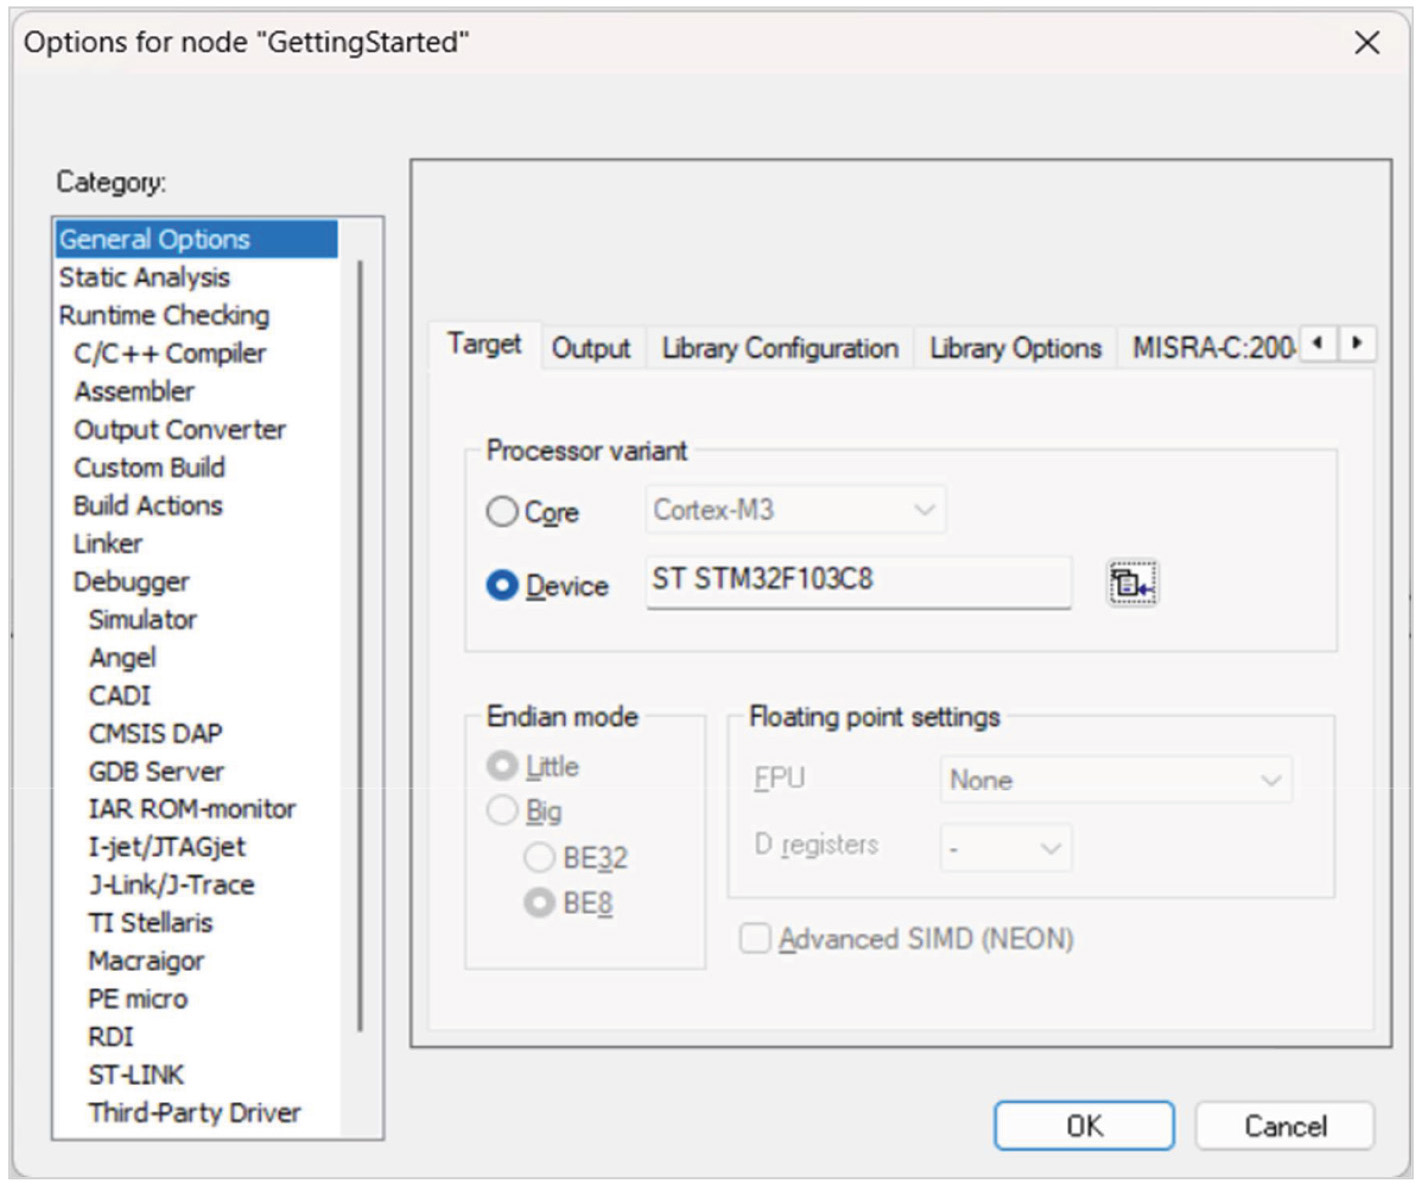Expand the Cortex-M3 core dropdown
The height and width of the screenshot is (1188, 1421).
point(795,510)
